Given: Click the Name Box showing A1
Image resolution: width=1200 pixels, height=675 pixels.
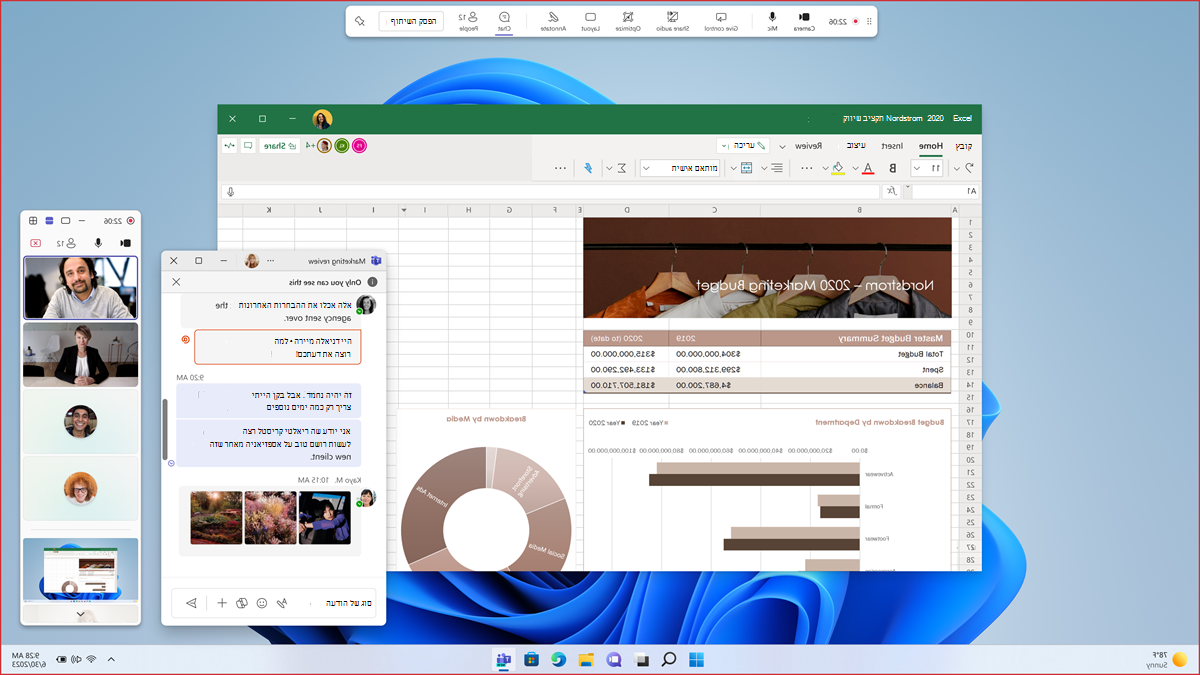Looking at the screenshot, I should click(947, 191).
